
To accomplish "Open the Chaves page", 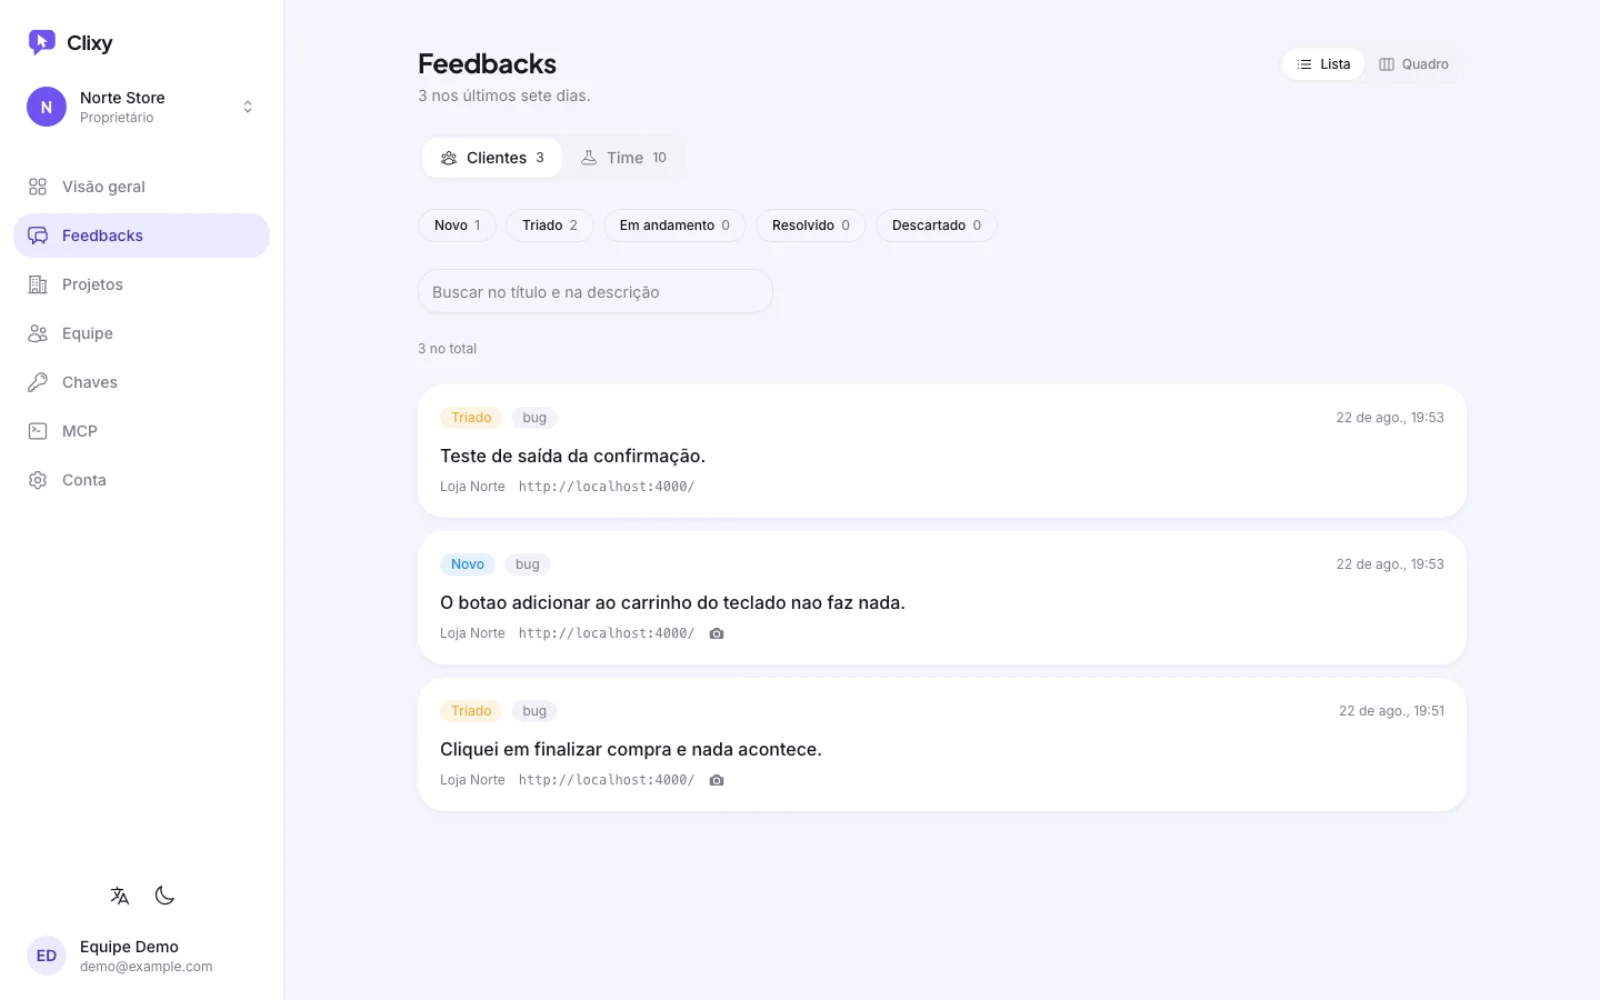I will pyautogui.click(x=141, y=383).
